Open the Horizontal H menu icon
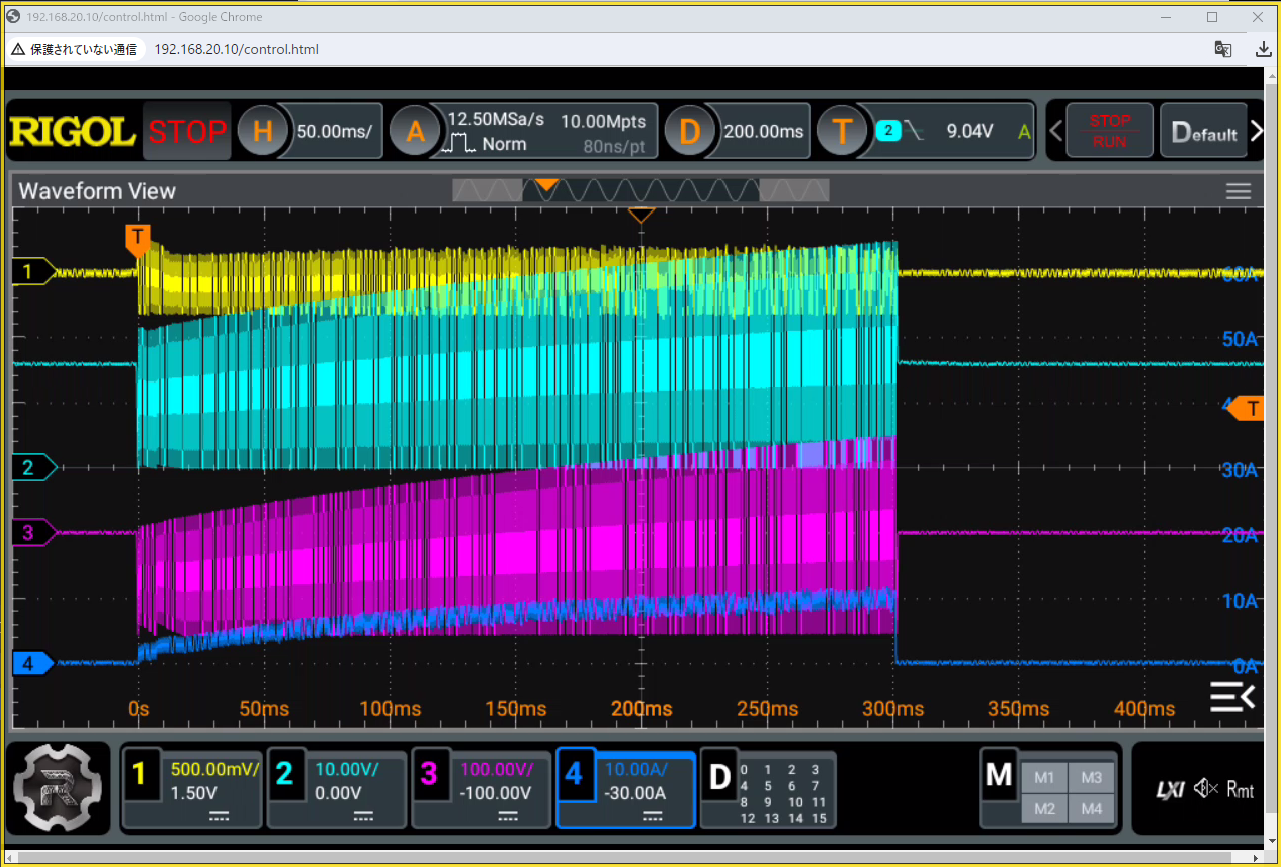This screenshot has height=867, width=1281. tap(262, 131)
